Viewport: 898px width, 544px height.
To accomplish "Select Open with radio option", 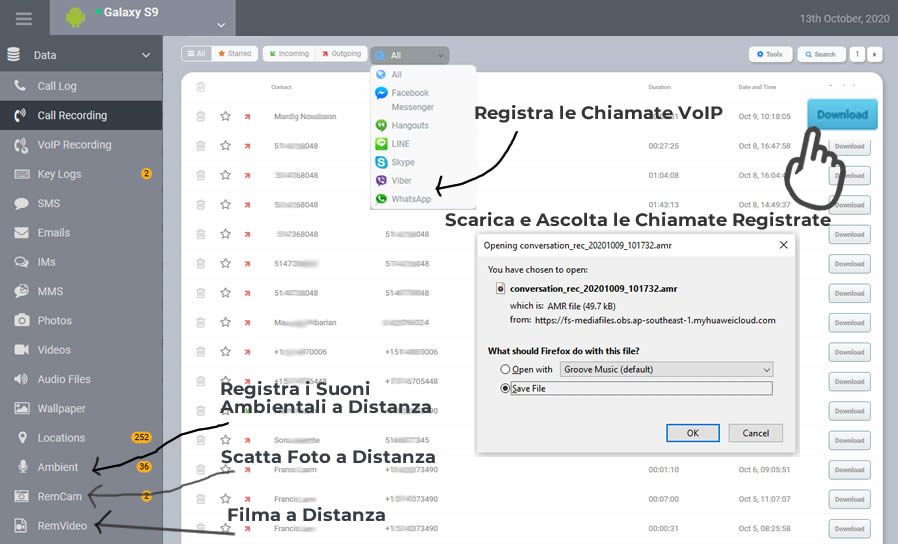I will tap(505, 369).
